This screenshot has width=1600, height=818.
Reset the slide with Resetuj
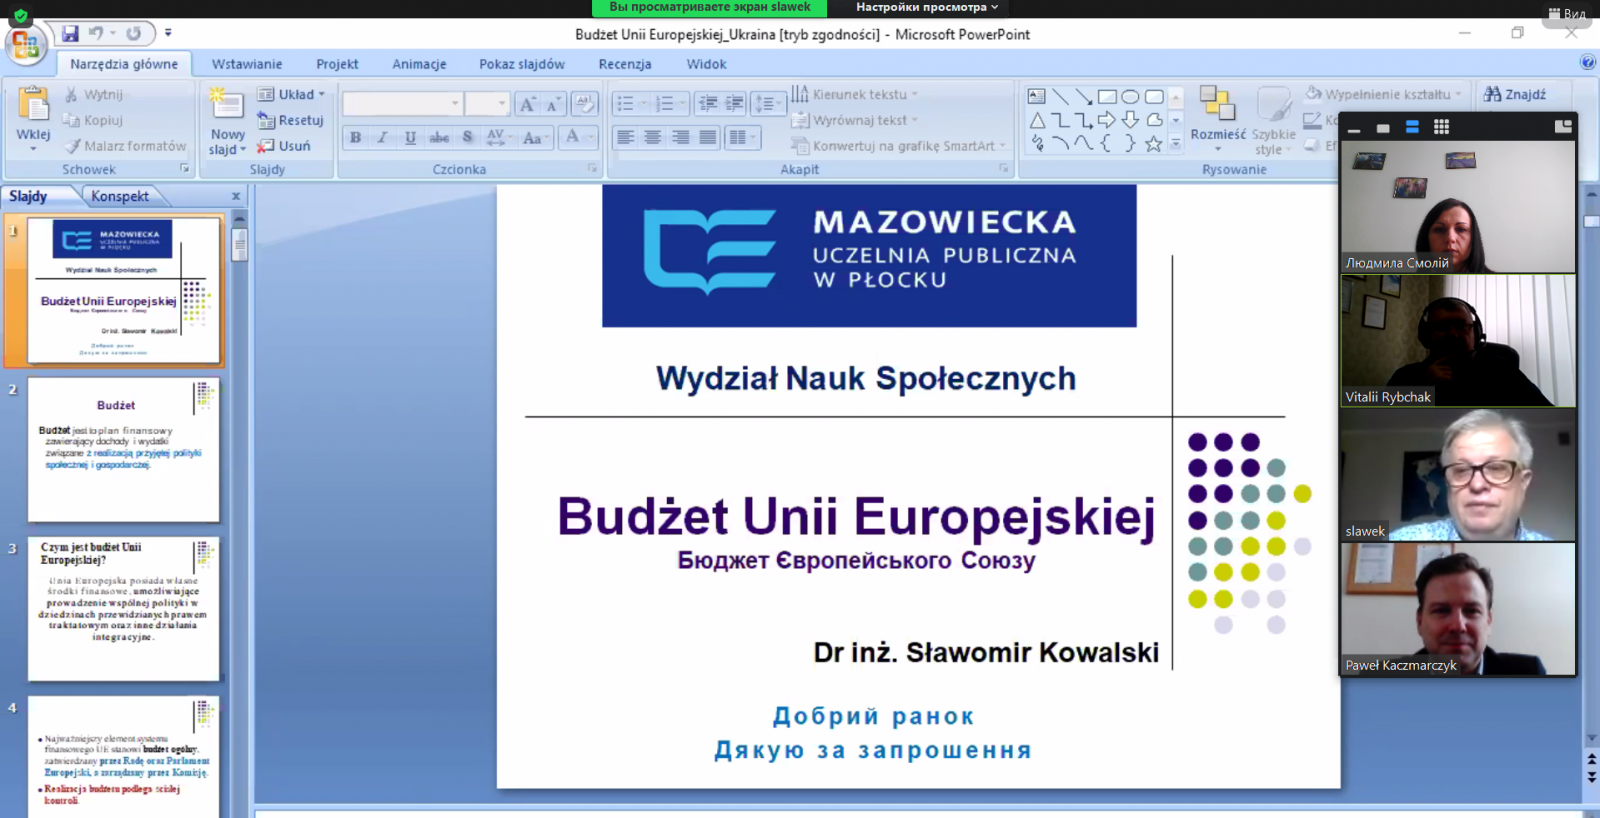291,120
